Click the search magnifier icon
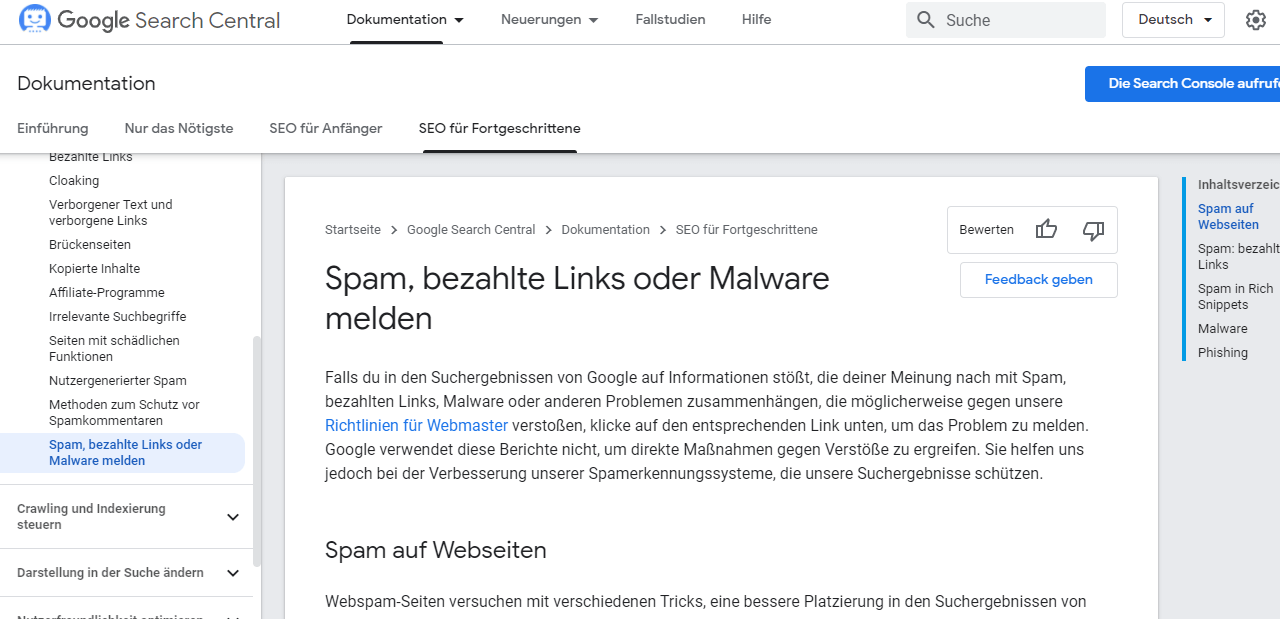Viewport: 1280px width, 619px height. coord(926,20)
